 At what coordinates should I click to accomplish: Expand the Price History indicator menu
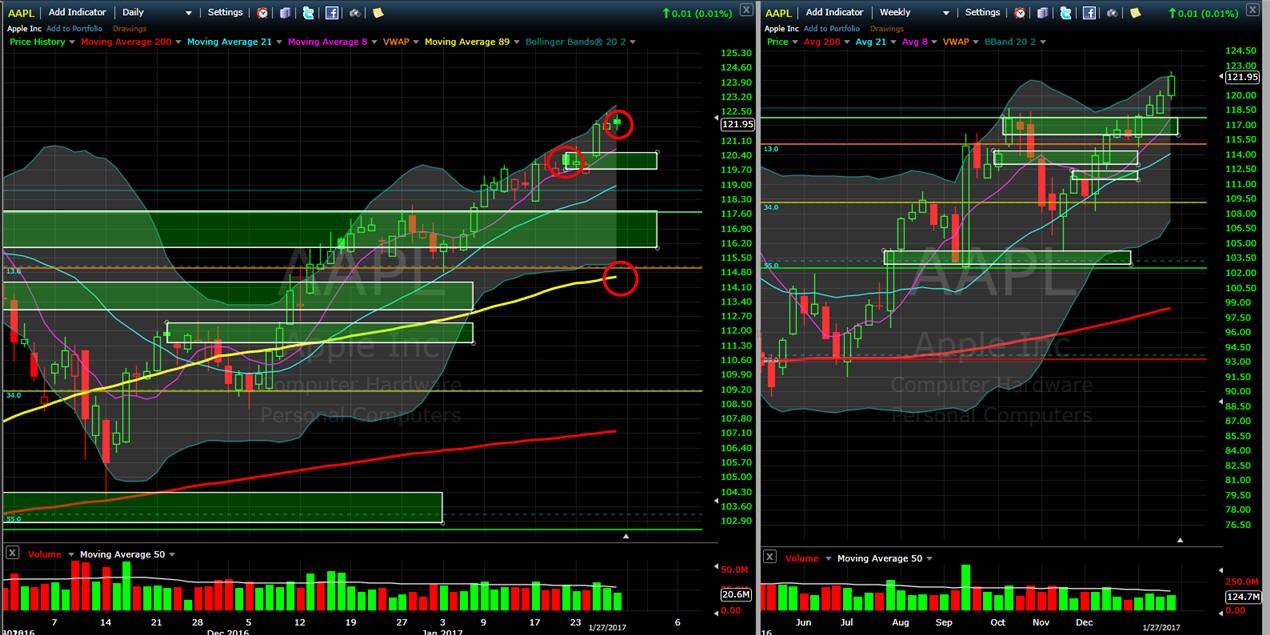[72, 42]
